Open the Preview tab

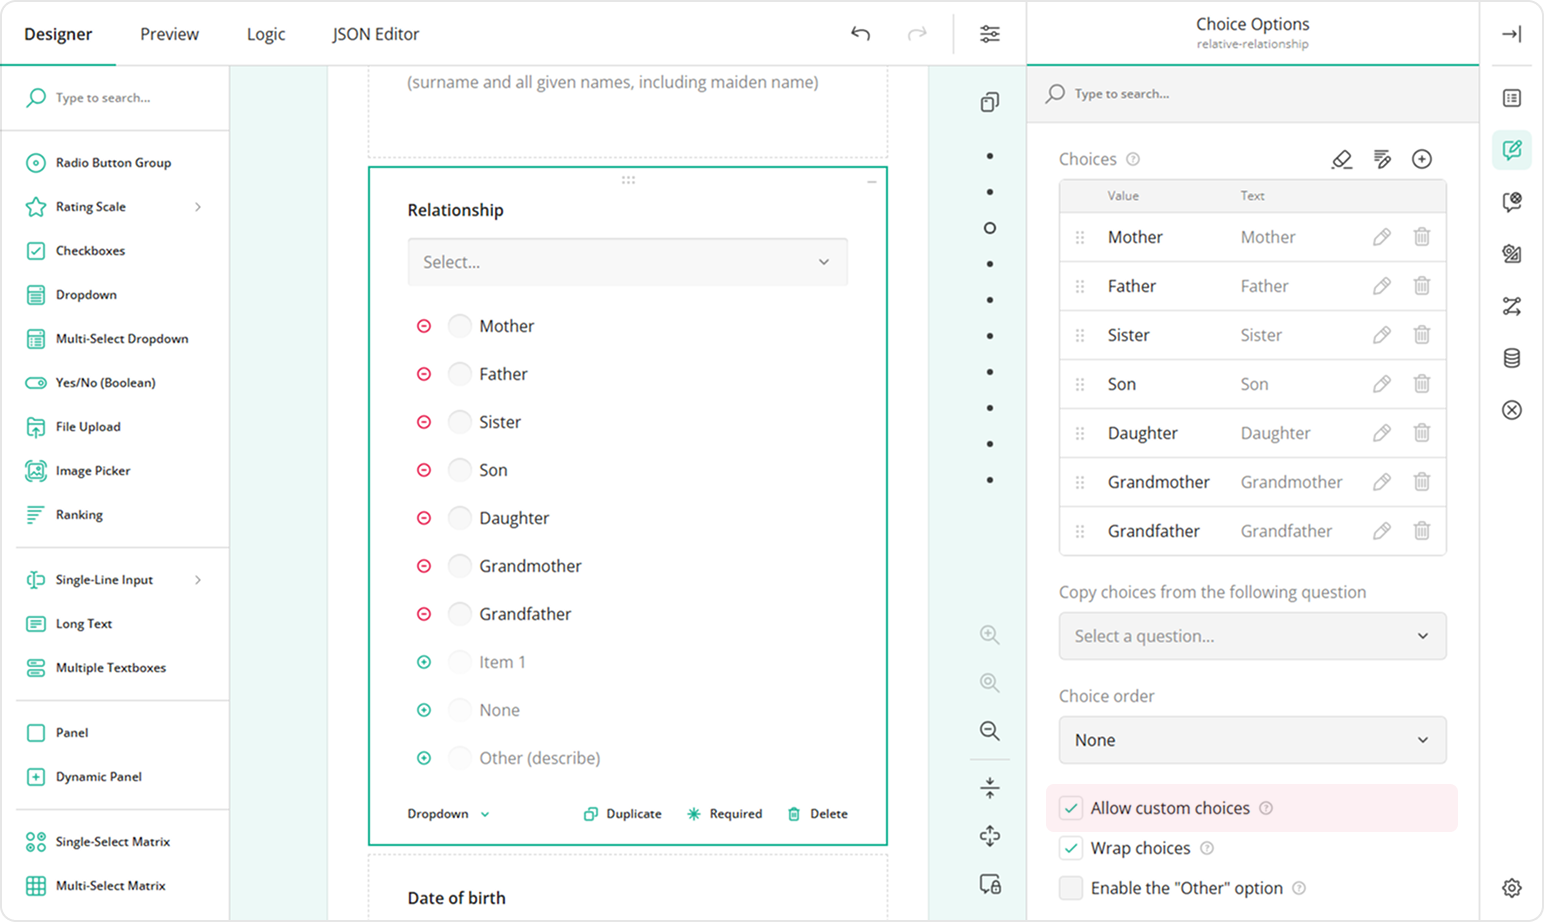pyautogui.click(x=168, y=33)
